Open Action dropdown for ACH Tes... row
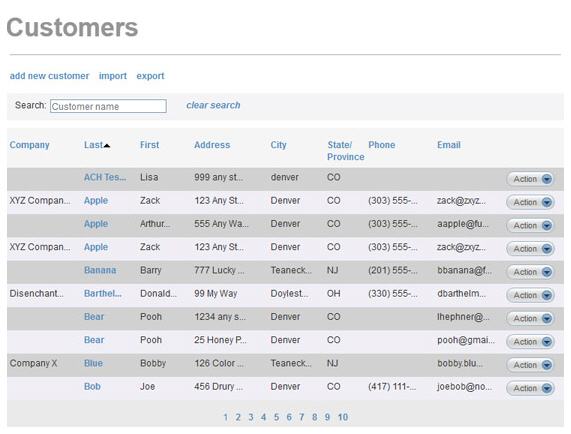571x434 pixels. coord(530,179)
